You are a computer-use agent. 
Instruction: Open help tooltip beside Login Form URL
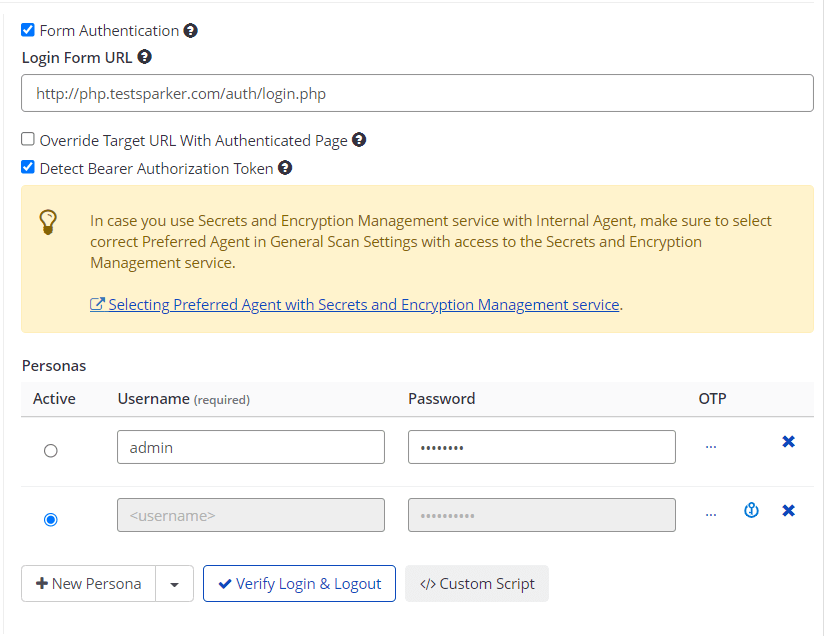pos(145,57)
